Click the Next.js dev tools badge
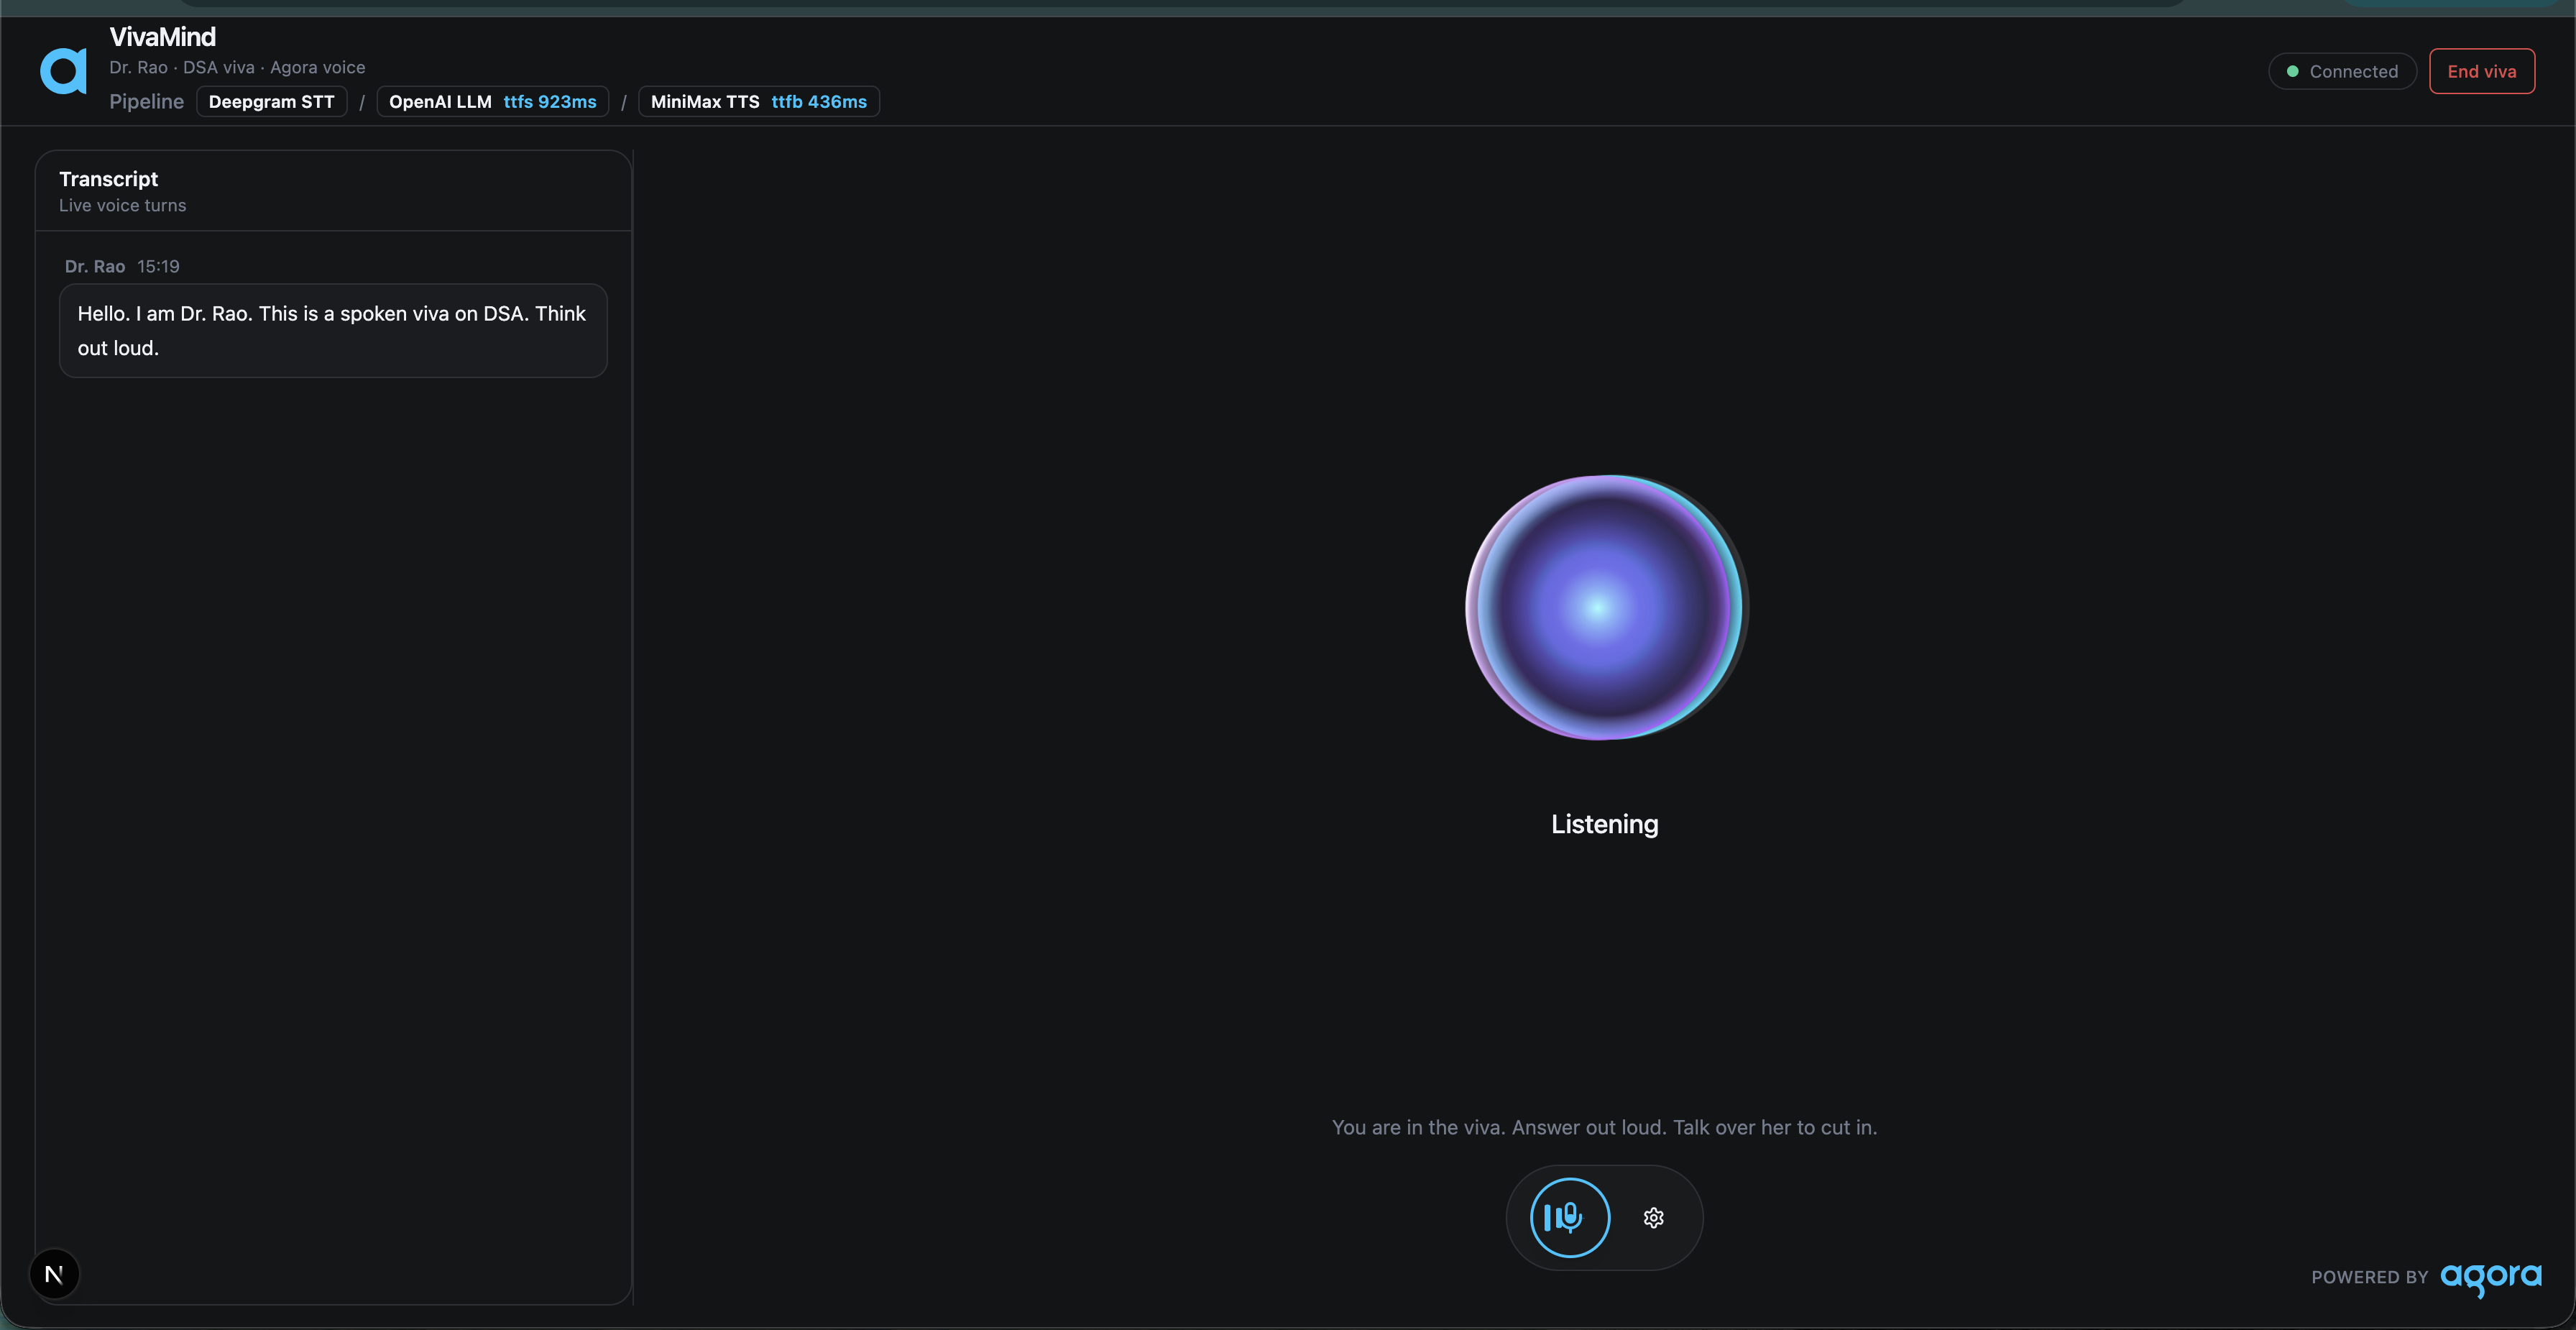2576x1330 pixels. (54, 1274)
